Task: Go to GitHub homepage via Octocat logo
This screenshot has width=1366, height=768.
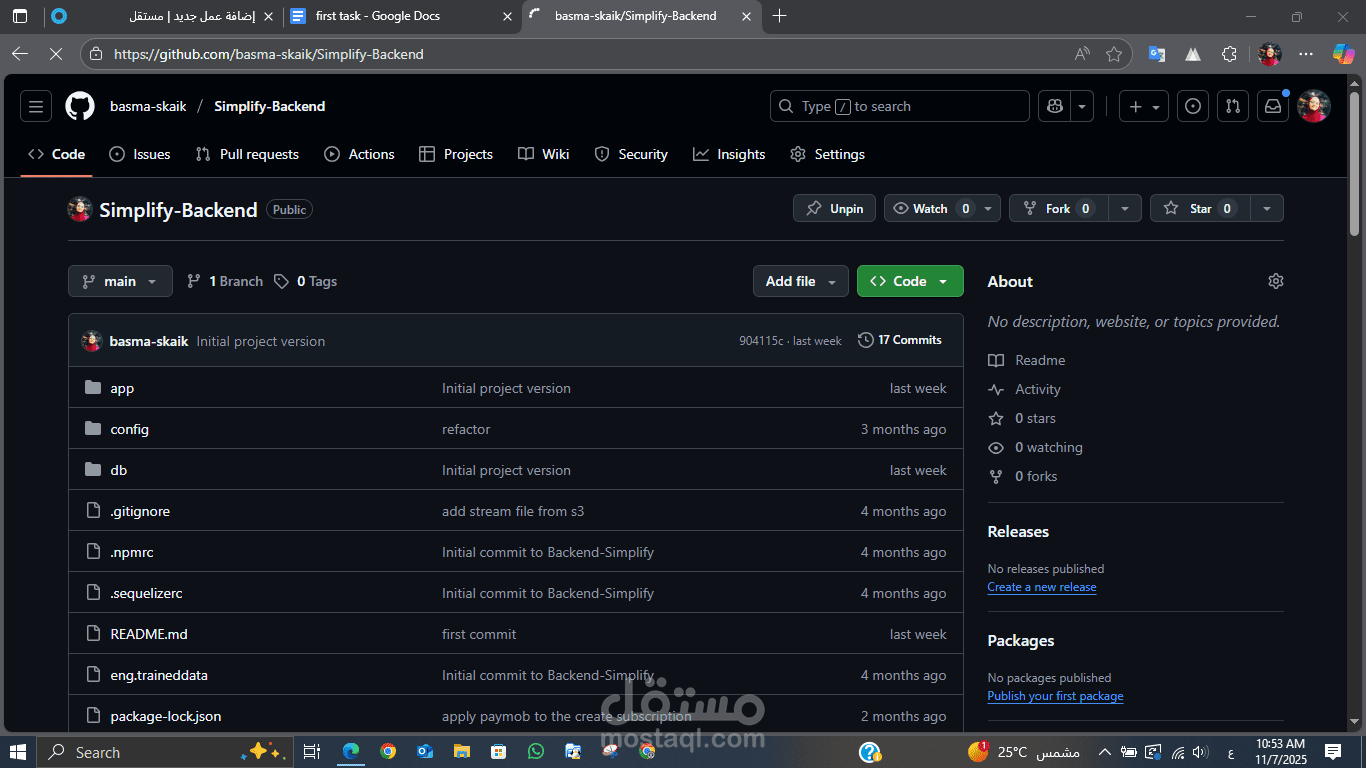Action: point(80,106)
